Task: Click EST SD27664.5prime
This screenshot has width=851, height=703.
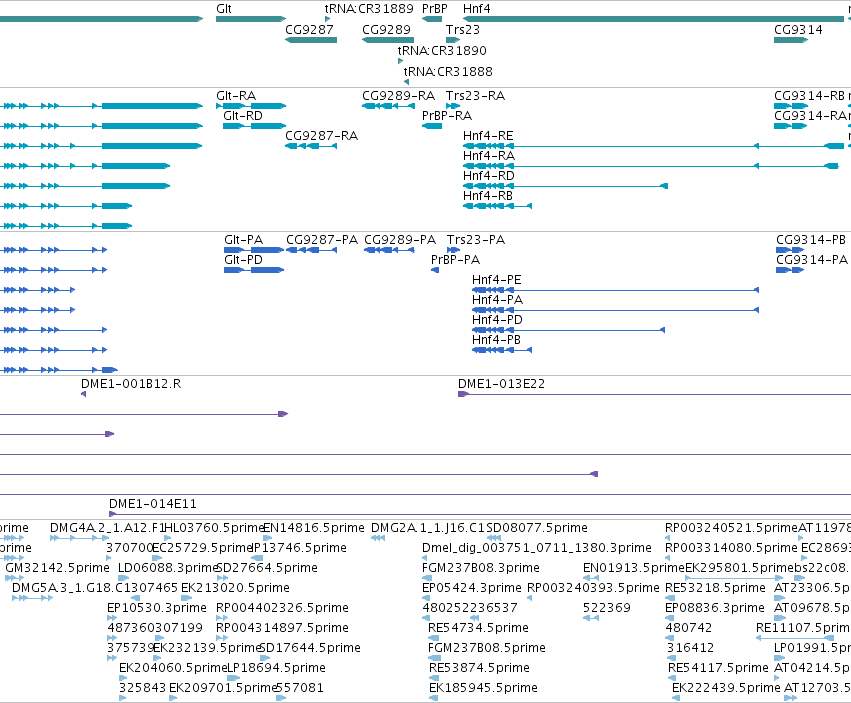Action: pos(267,568)
